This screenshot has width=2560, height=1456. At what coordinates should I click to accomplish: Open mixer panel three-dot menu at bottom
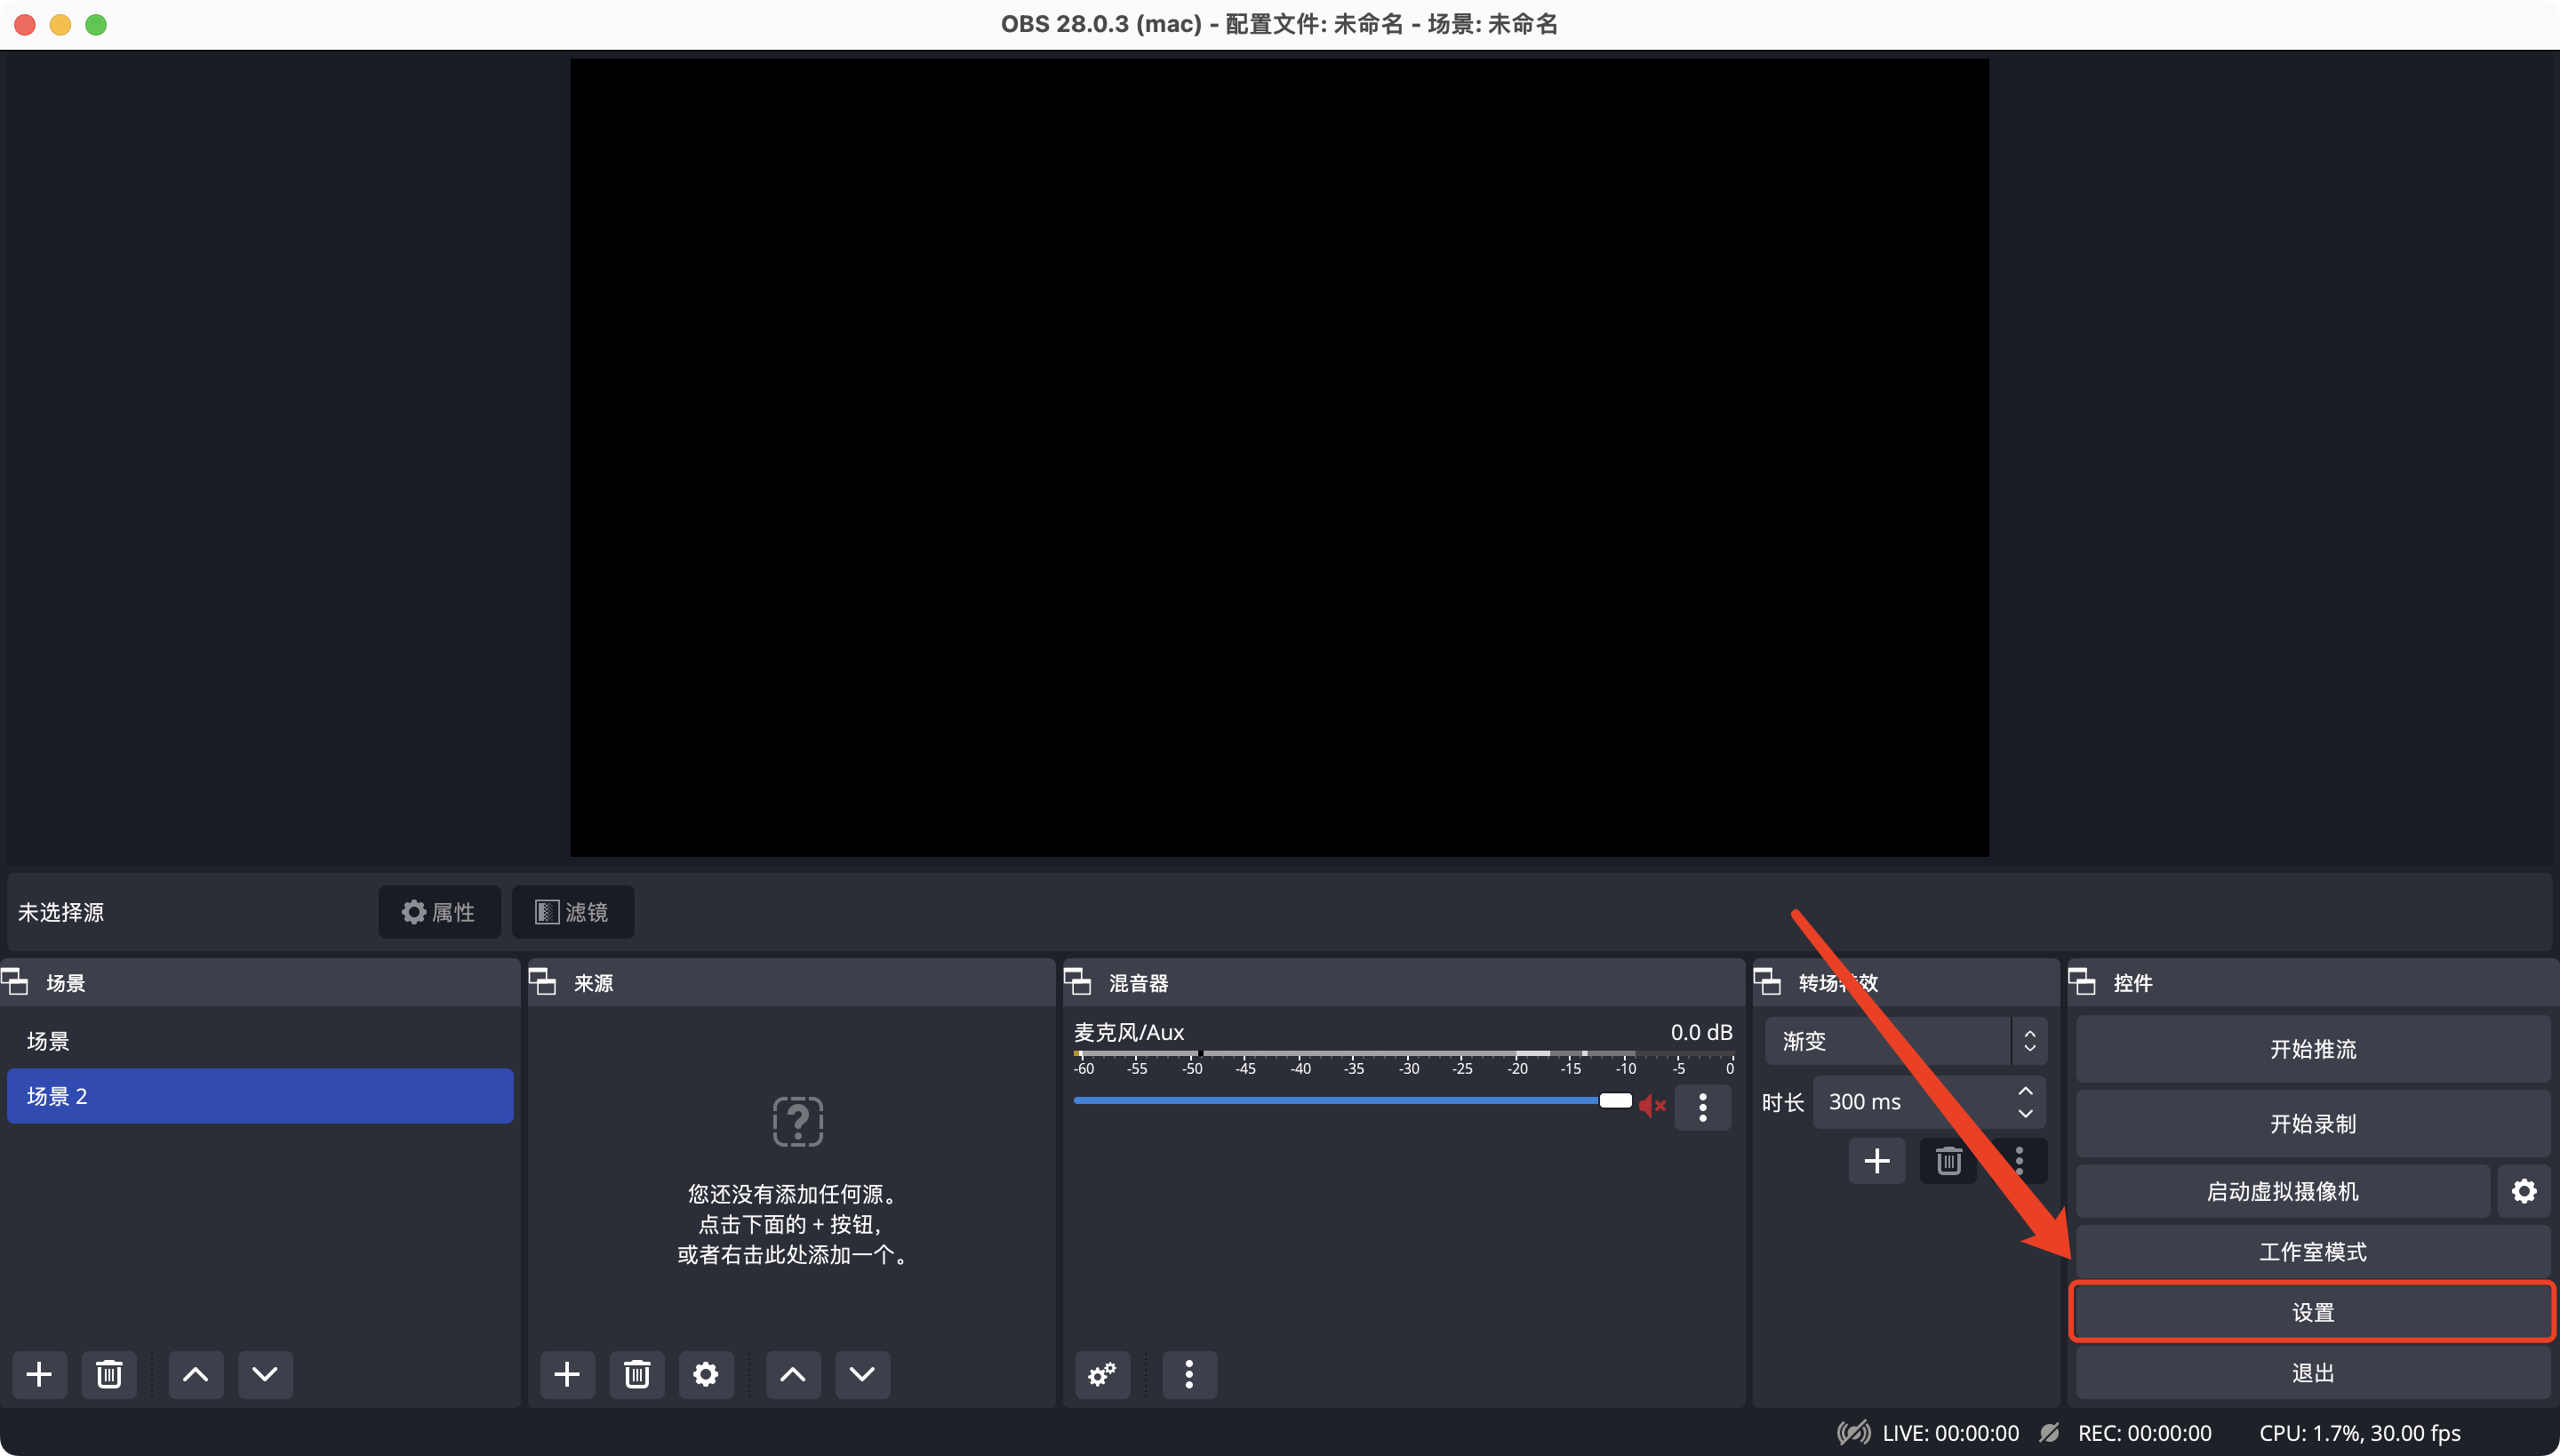coord(1189,1374)
